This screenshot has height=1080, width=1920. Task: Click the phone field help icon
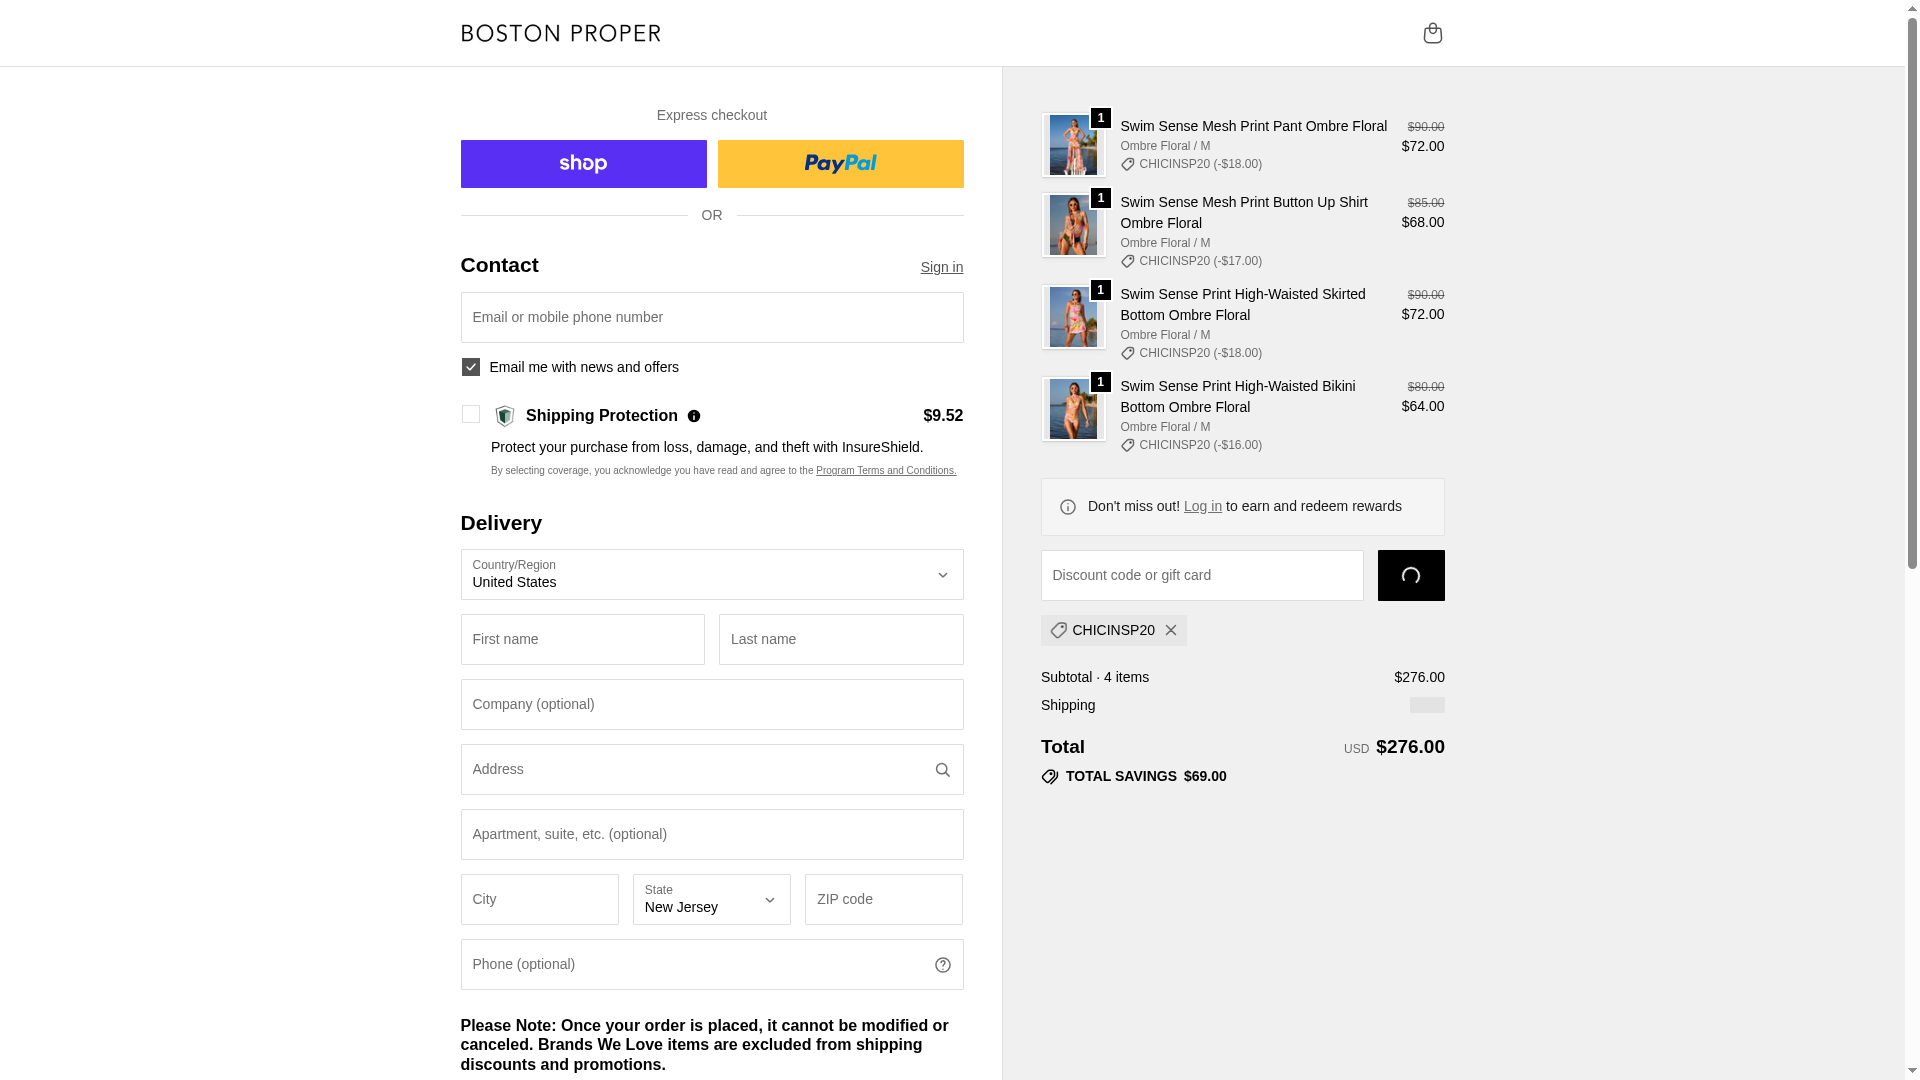click(942, 965)
